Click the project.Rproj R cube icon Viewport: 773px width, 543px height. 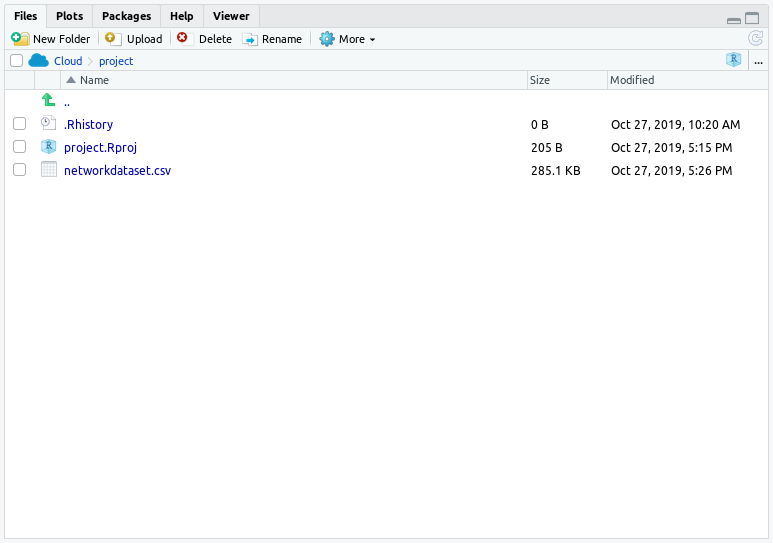(x=48, y=146)
